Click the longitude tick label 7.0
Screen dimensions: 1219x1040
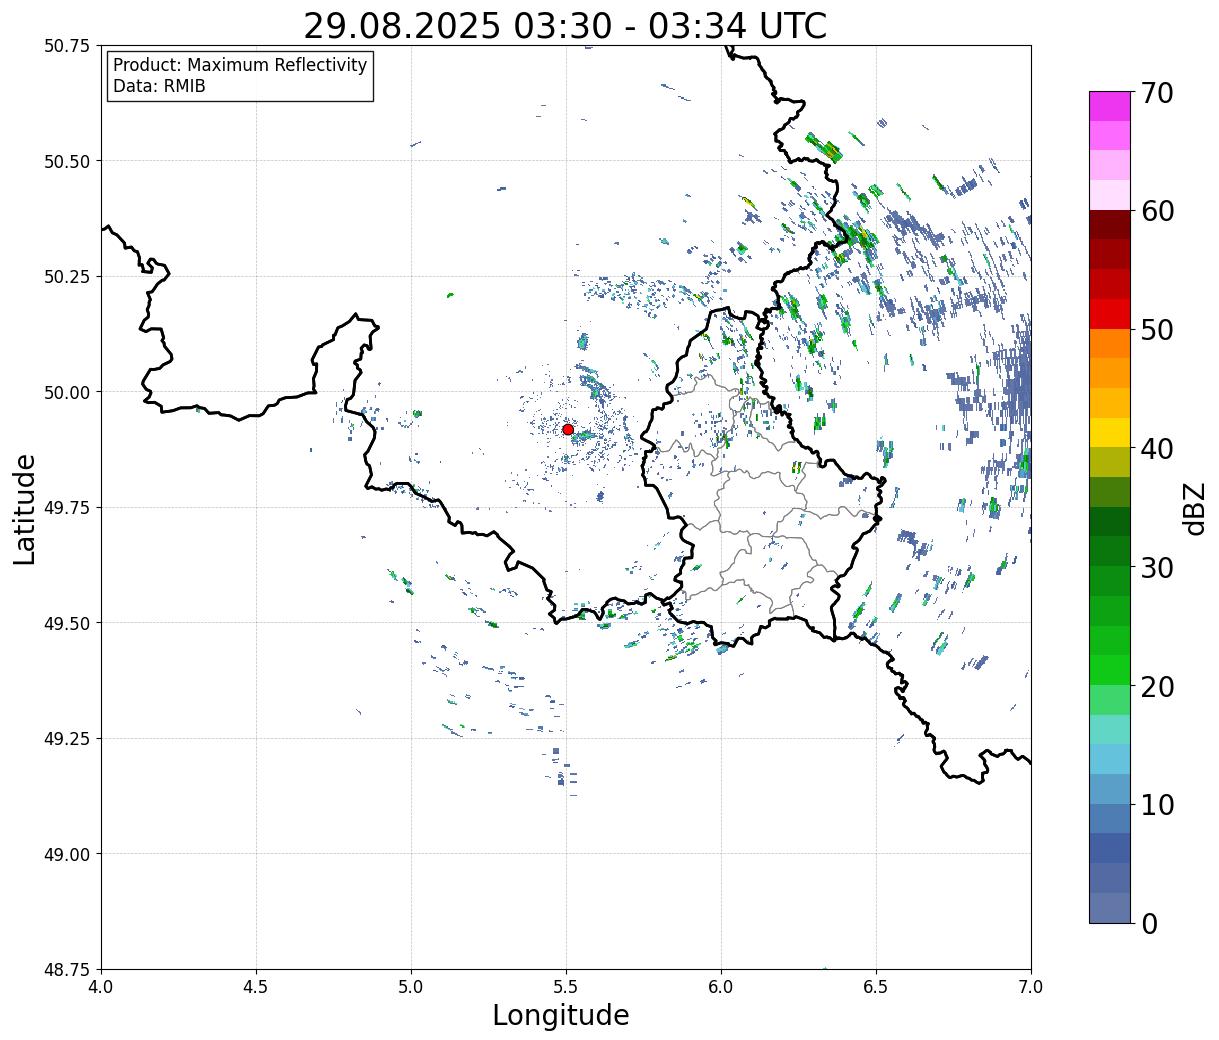click(x=1031, y=987)
